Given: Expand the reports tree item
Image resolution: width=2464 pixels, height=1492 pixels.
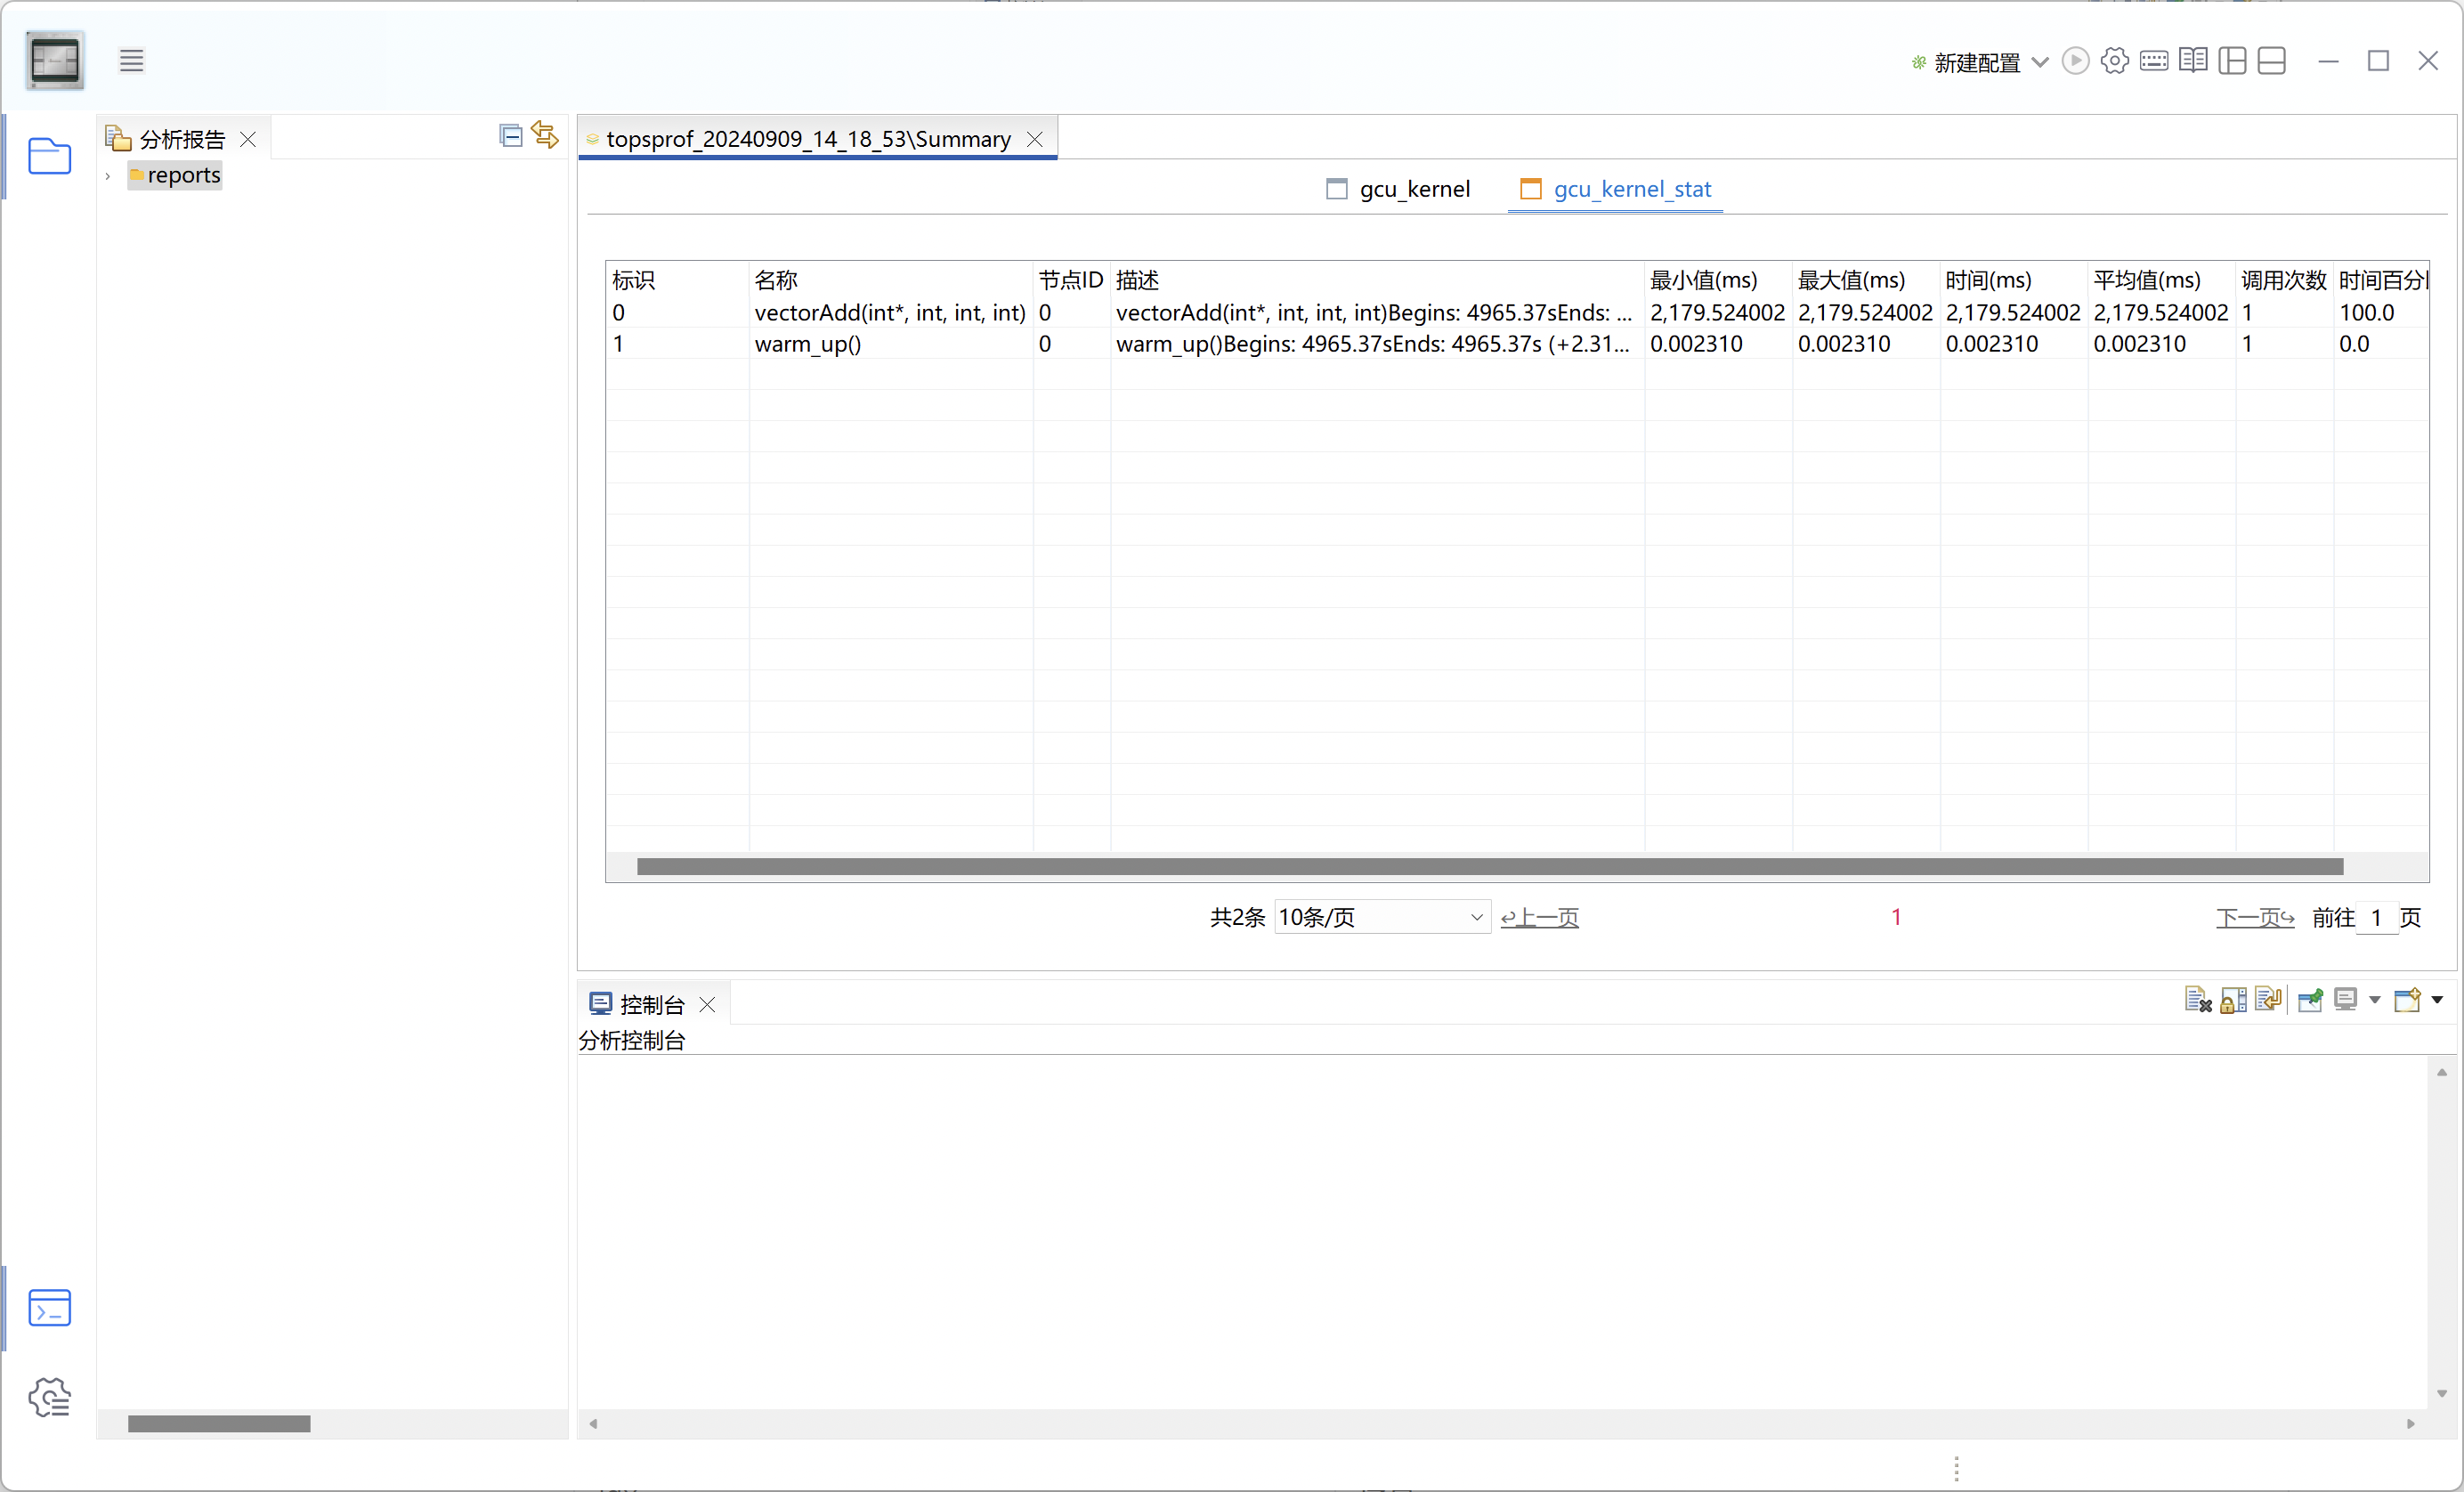Looking at the screenshot, I should [109, 174].
